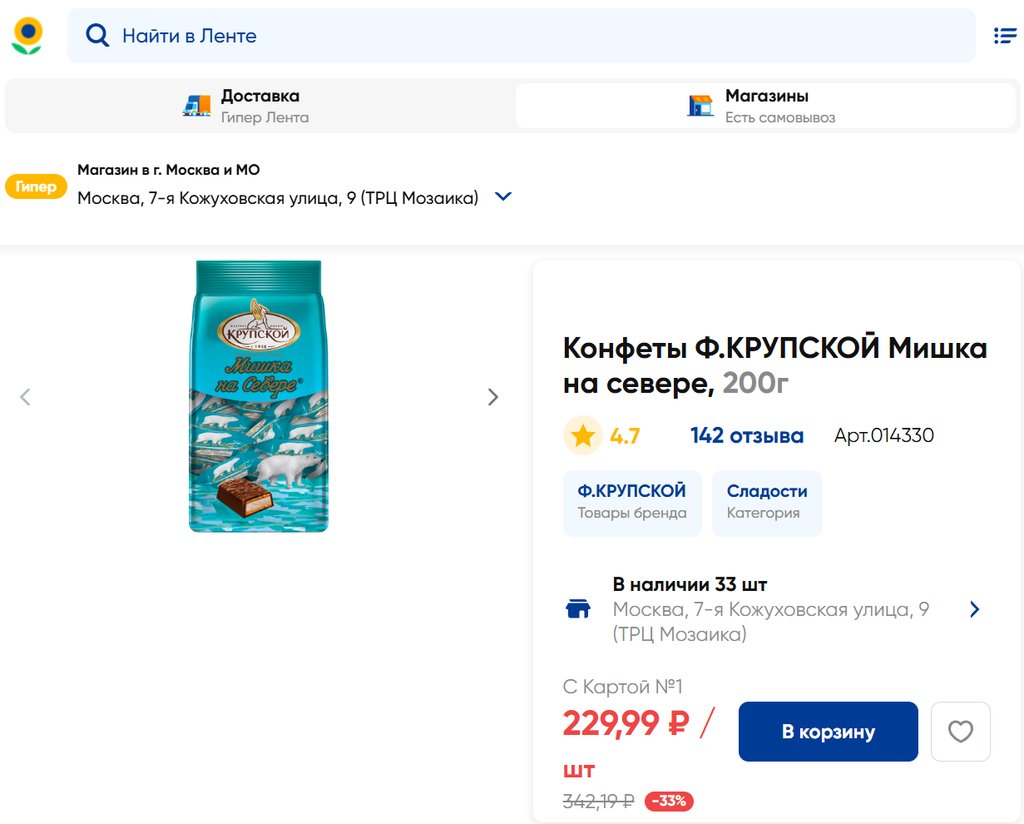The width and height of the screenshot is (1024, 824).
Task: Expand the store address dropdown
Action: tap(503, 197)
